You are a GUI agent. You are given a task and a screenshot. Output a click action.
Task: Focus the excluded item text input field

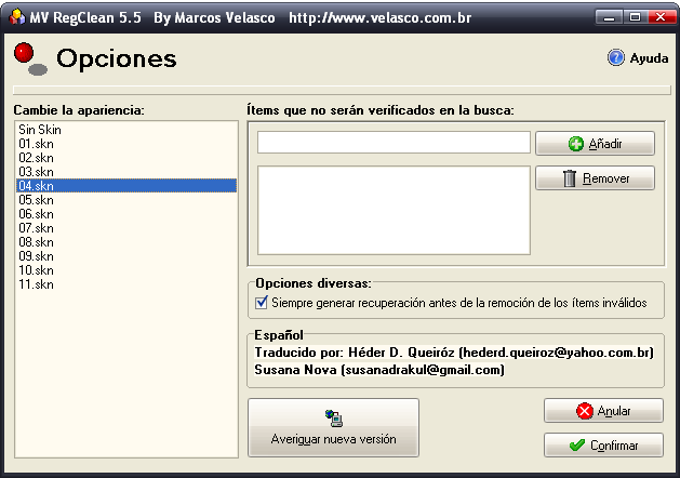394,142
